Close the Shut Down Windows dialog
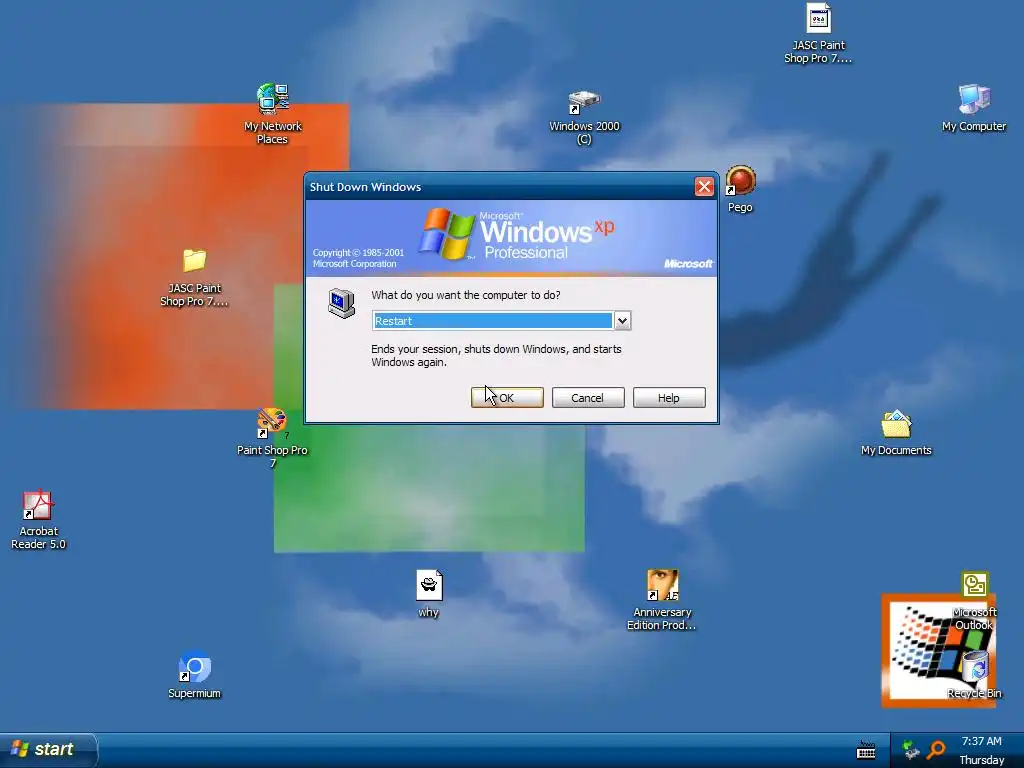This screenshot has width=1024, height=768. tap(704, 187)
